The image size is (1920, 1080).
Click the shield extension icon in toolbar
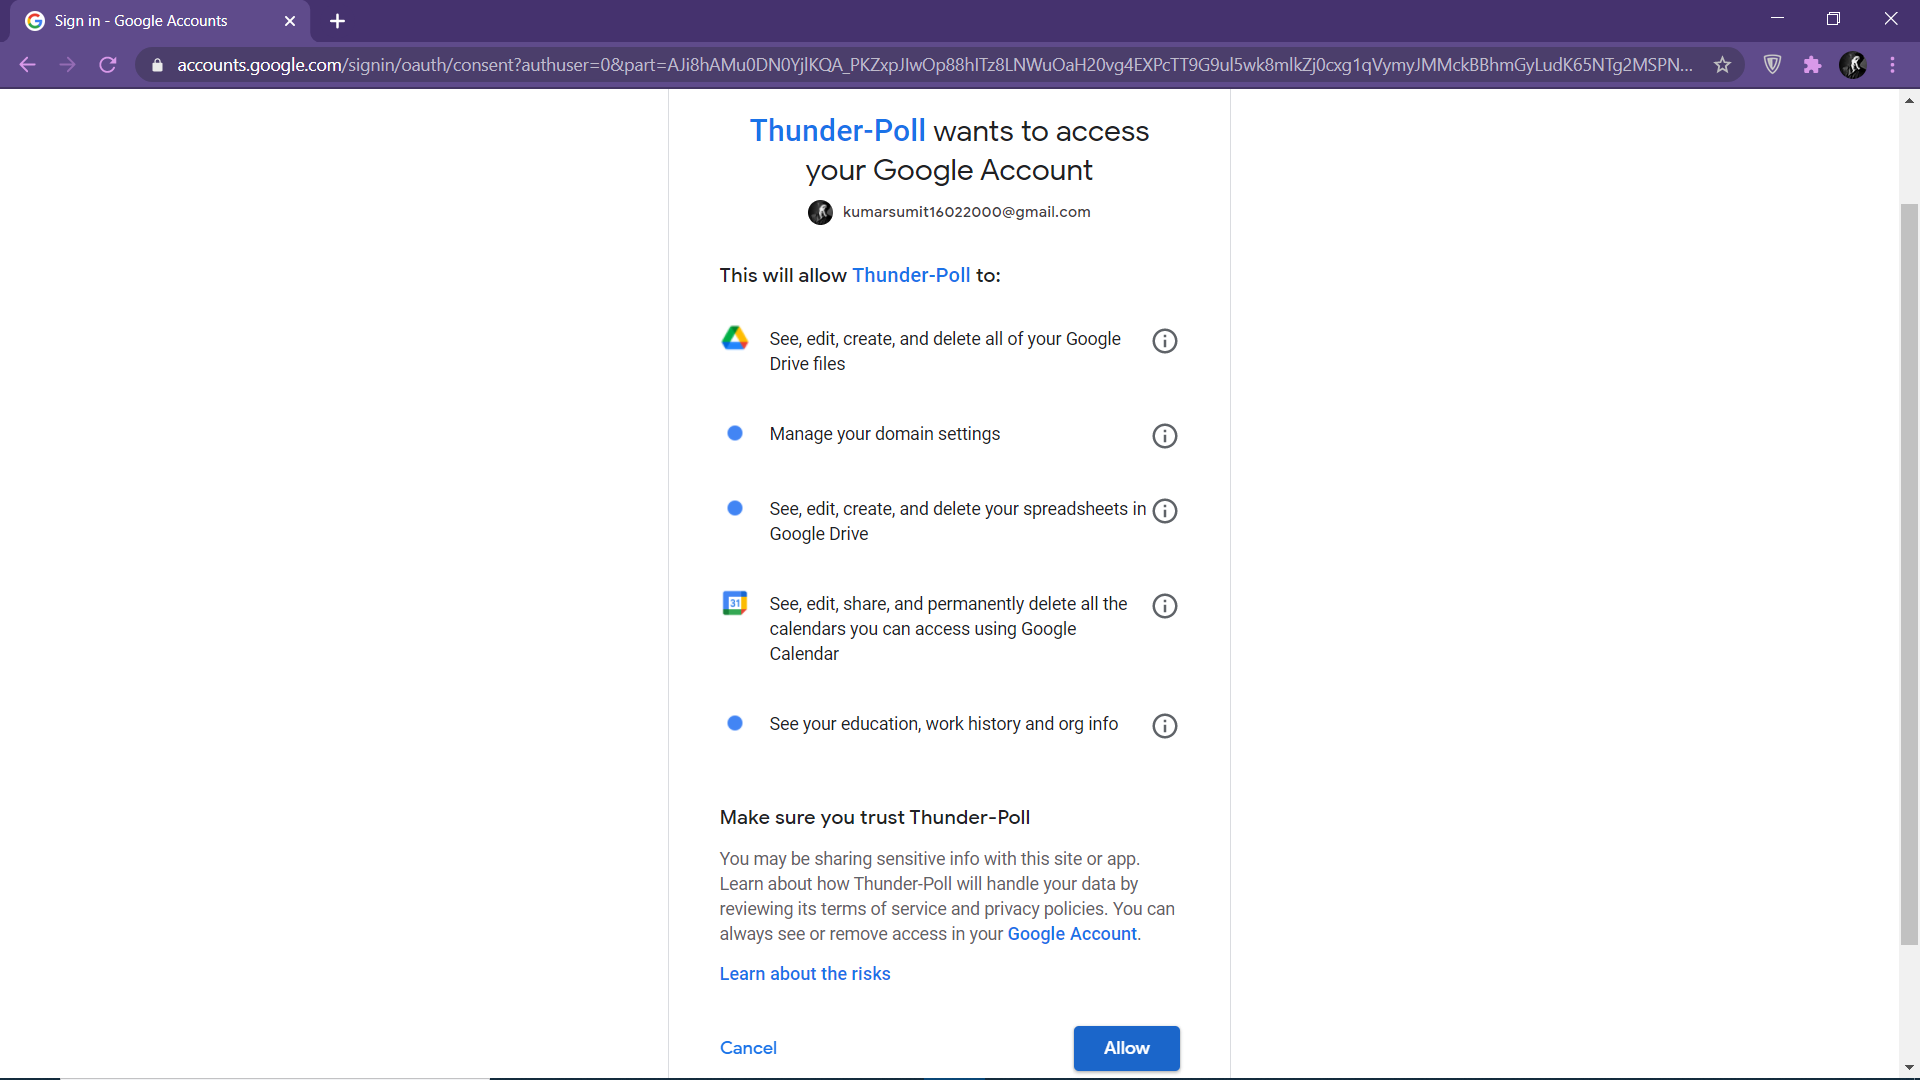coord(1772,65)
